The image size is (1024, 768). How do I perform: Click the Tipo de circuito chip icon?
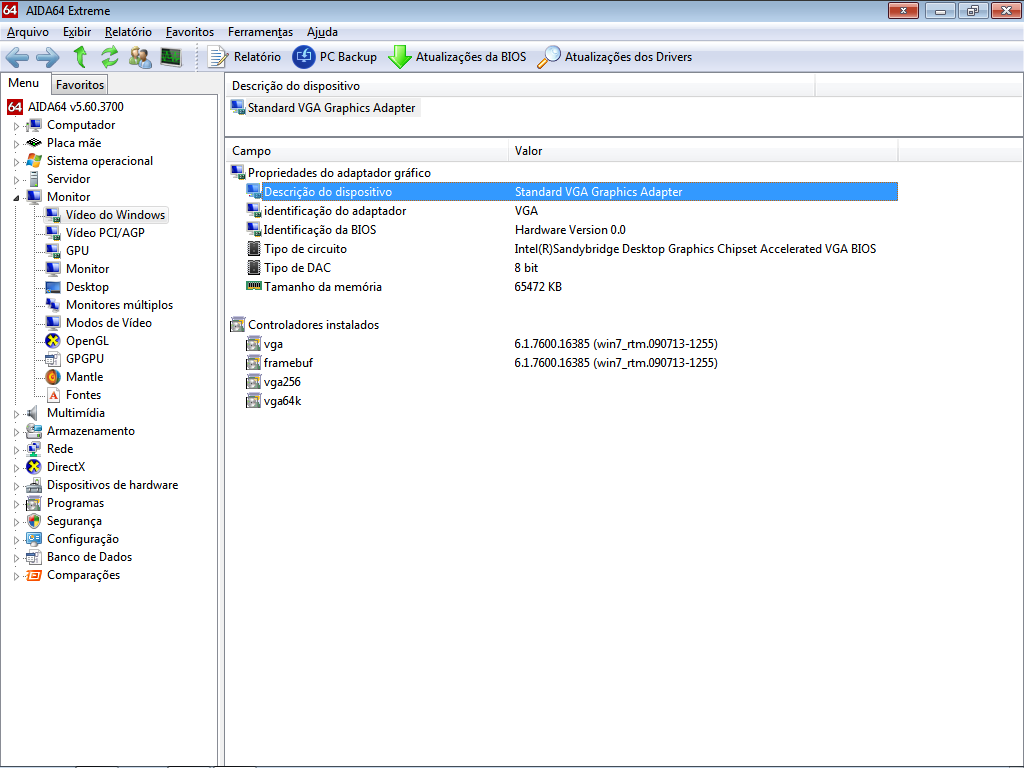coord(253,249)
